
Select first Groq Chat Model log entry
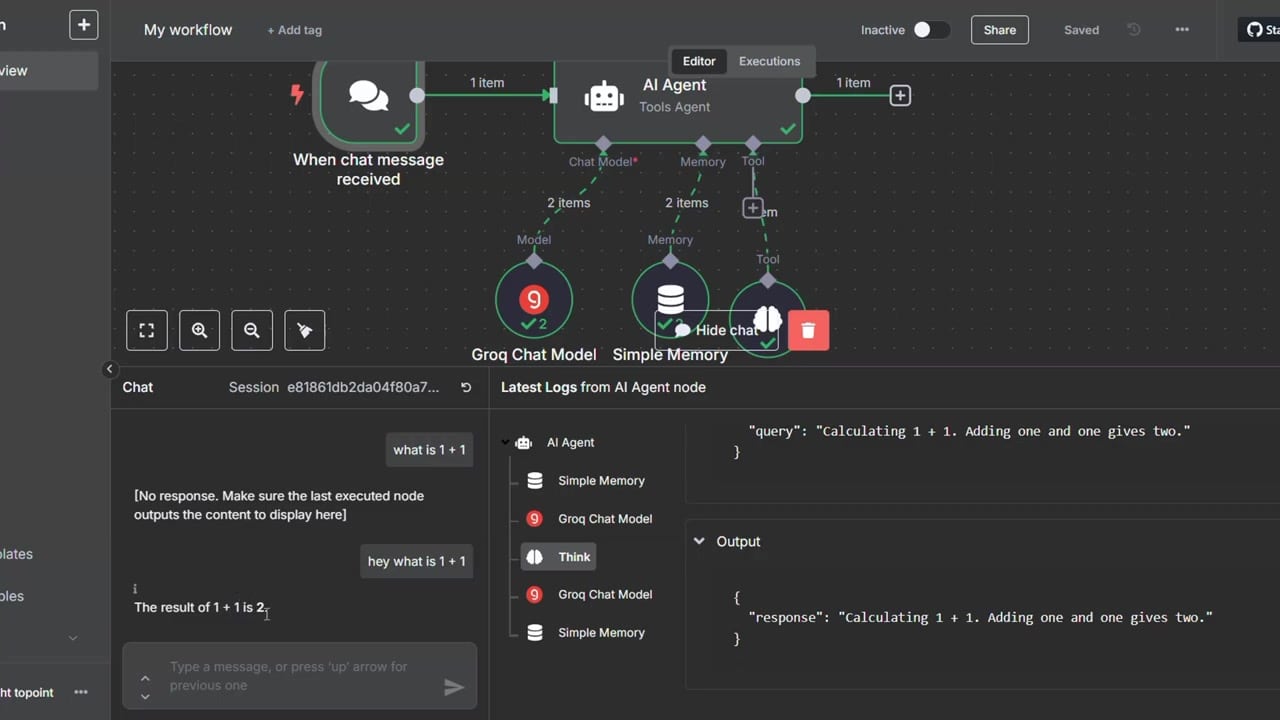[x=590, y=519]
